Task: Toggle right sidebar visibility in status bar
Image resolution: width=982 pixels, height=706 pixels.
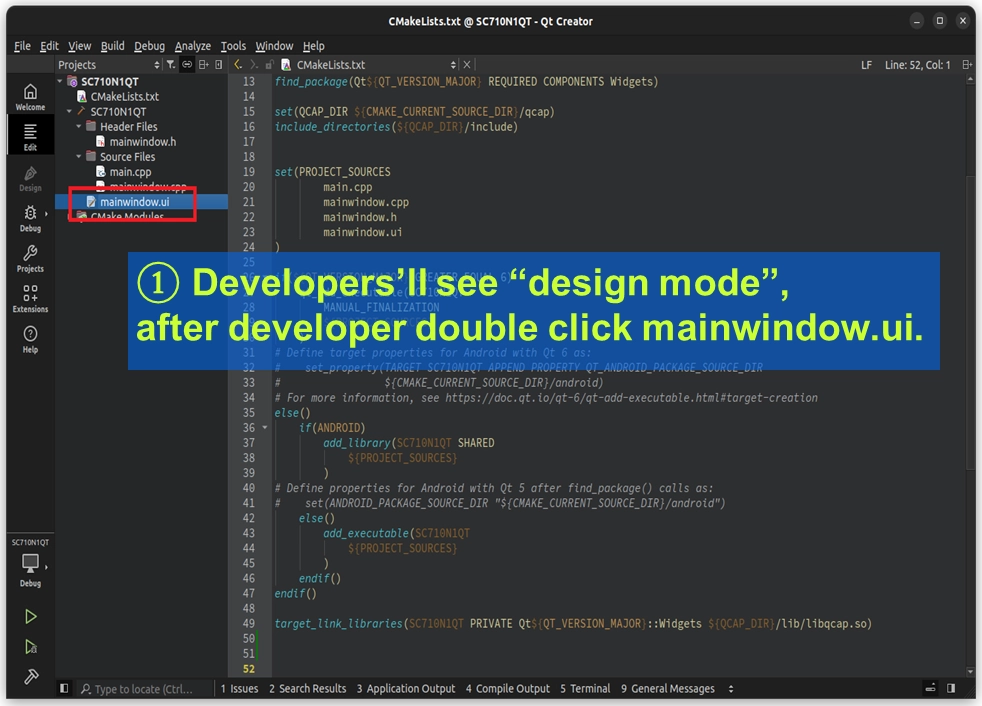Action: (951, 688)
